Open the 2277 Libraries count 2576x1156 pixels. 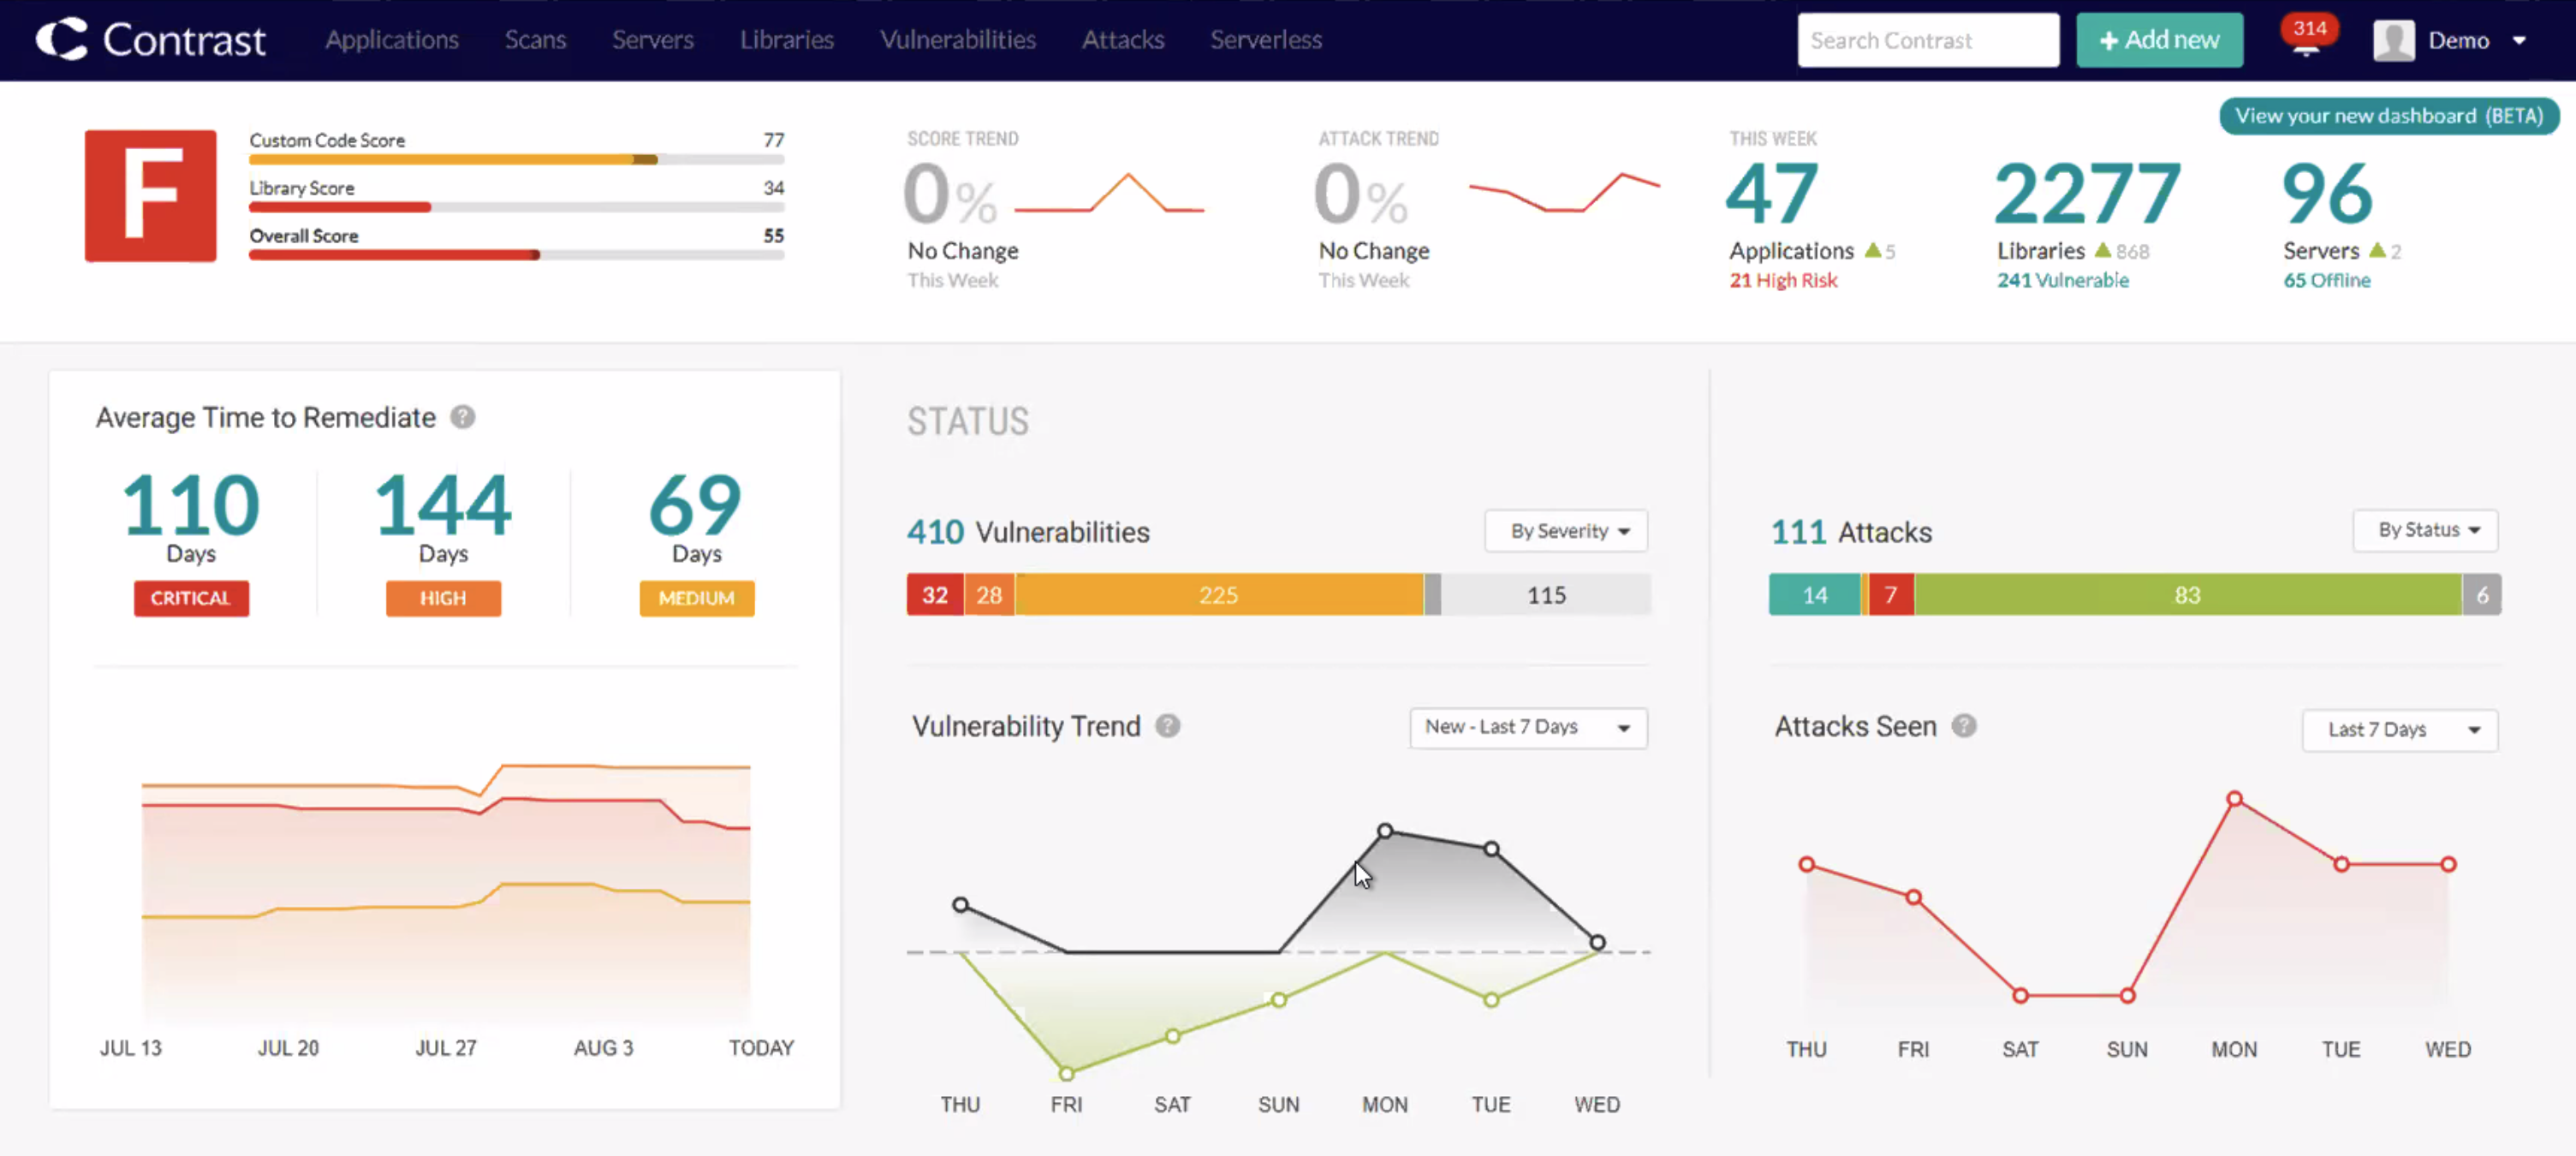click(x=2087, y=194)
